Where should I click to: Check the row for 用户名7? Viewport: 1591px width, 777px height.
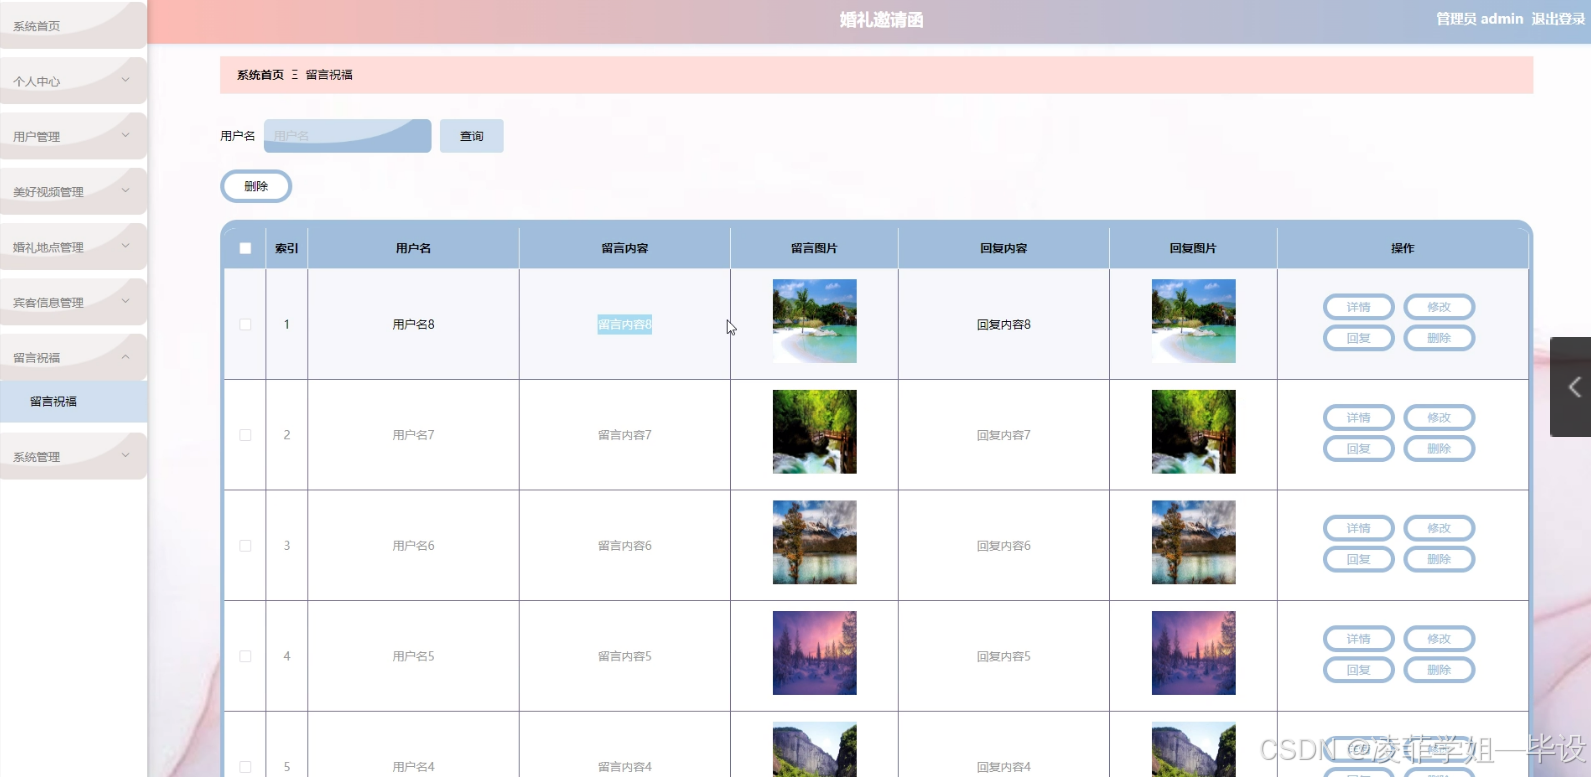point(245,435)
